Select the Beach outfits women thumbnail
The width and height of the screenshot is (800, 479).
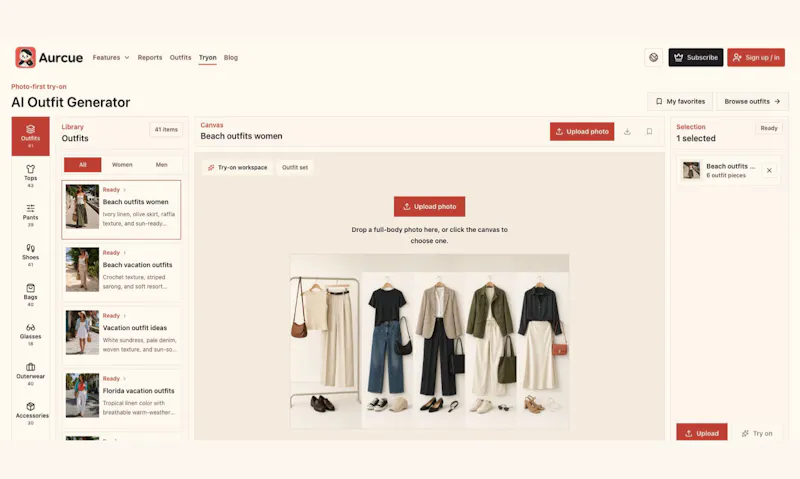(x=82, y=207)
